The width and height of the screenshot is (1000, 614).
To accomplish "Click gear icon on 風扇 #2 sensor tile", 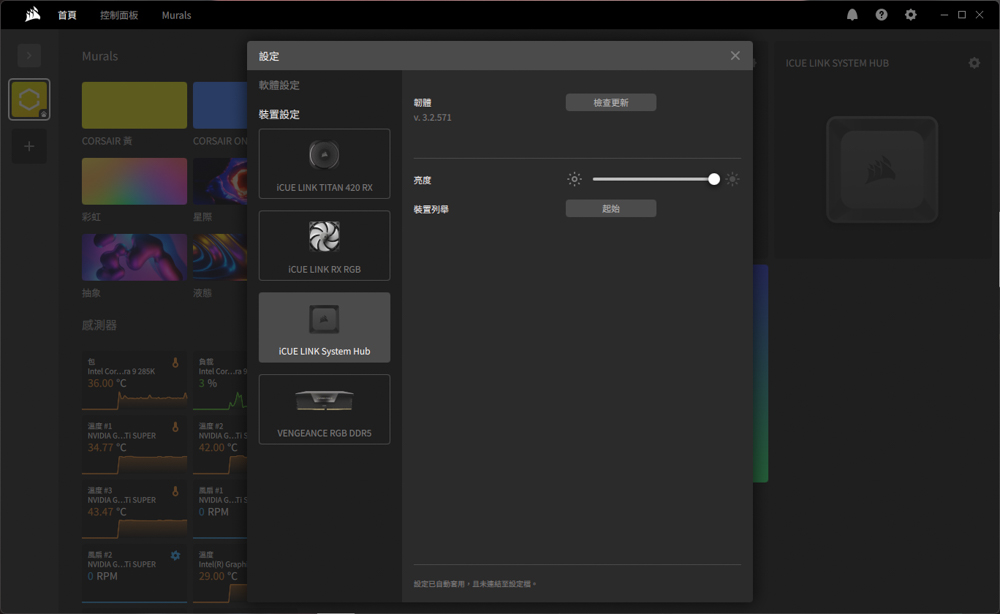I will coord(175,556).
